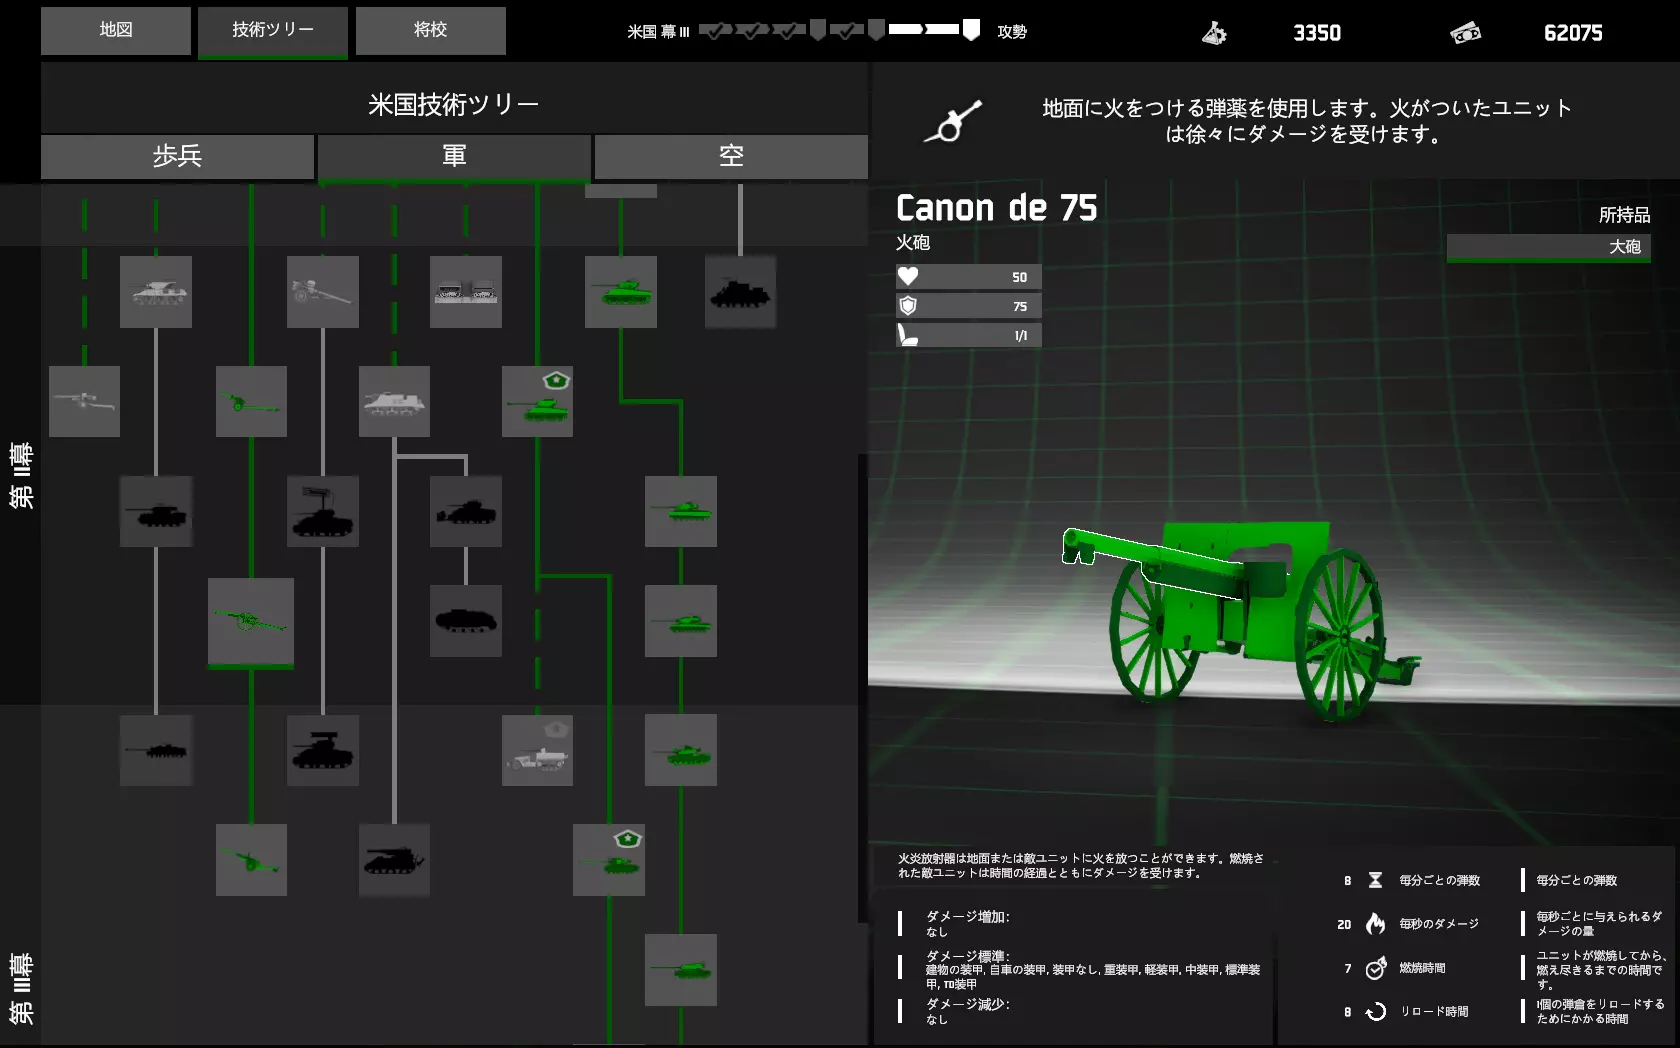Select the white twin-truck node
Screen dimensions: 1680x1048
tap(466, 292)
